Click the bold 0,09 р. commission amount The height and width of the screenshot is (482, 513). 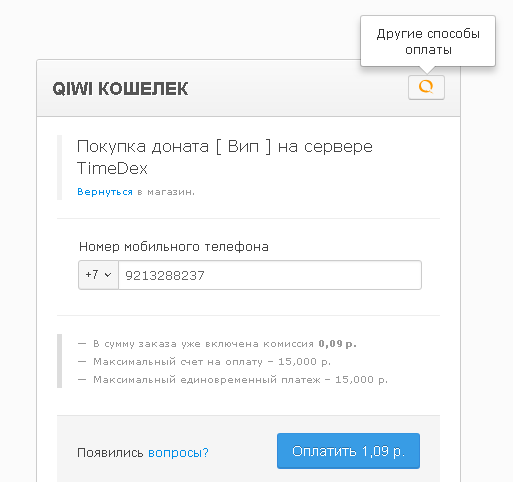[338, 344]
